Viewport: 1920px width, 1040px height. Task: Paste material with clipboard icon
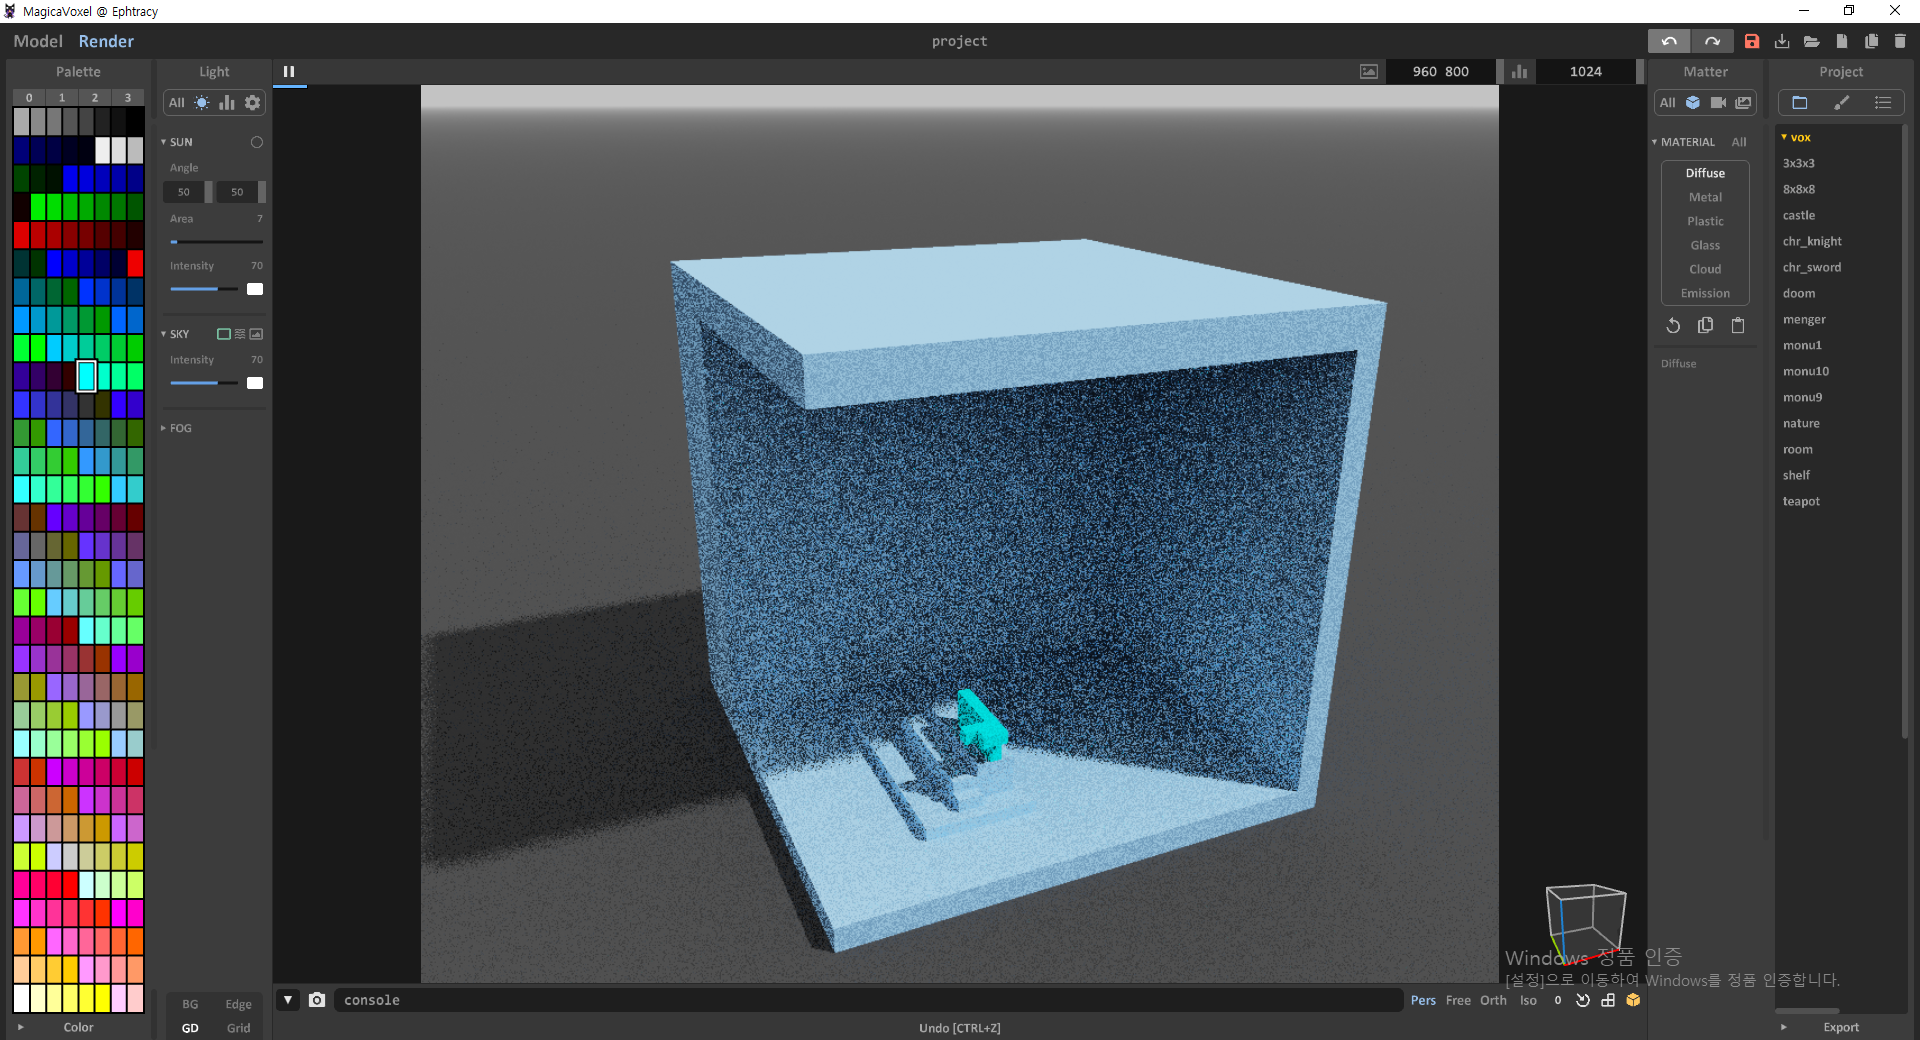click(1738, 325)
